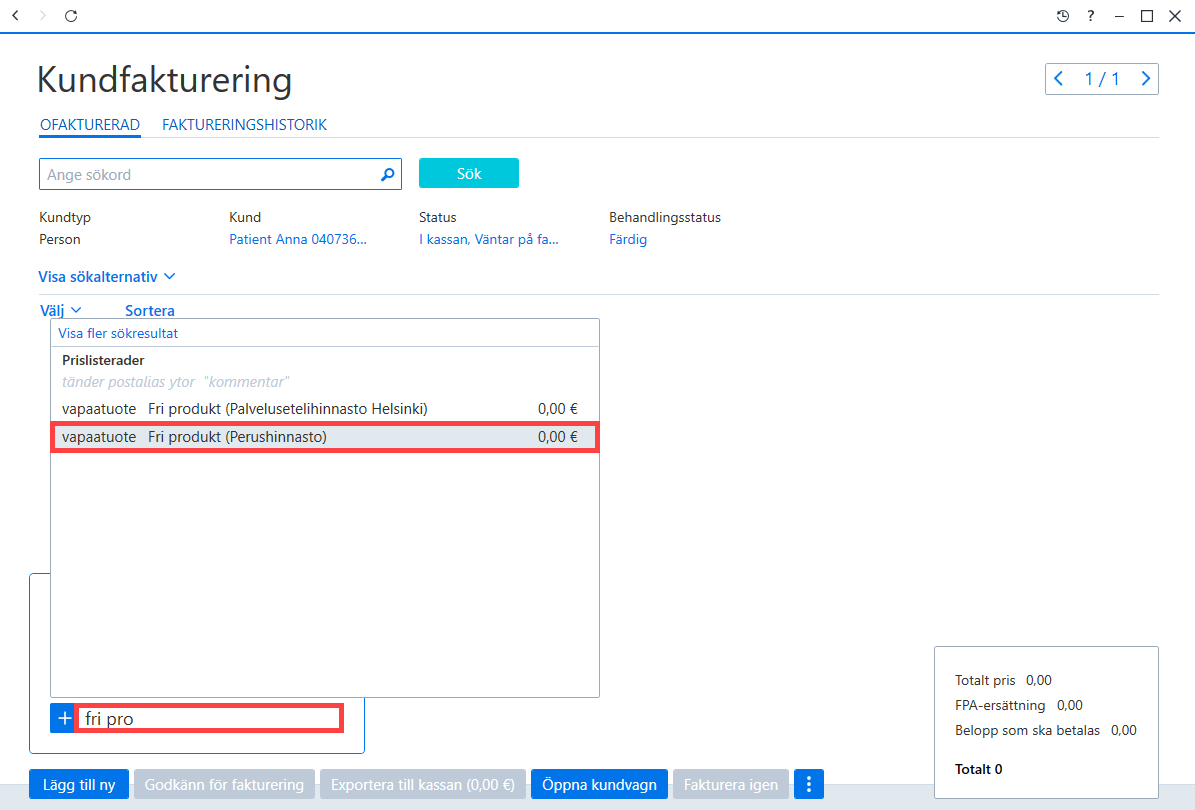Click the tänder postalias ytor hint text
This screenshot has height=810, width=1195.
click(x=176, y=382)
